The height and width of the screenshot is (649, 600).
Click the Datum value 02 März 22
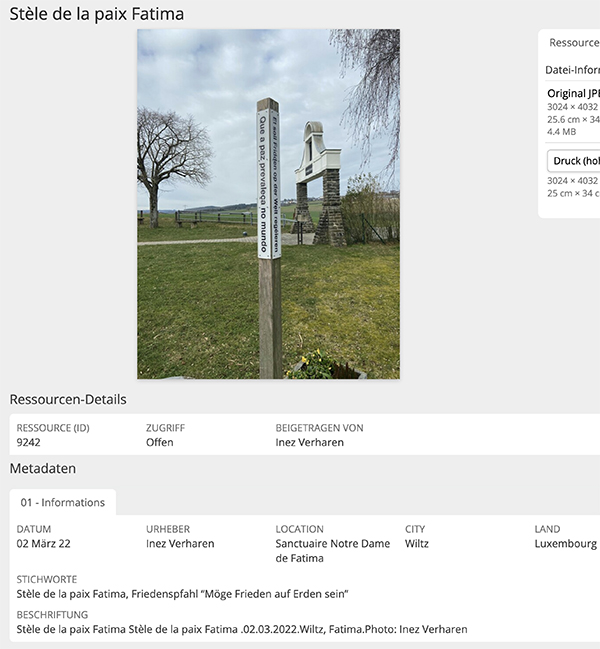point(43,543)
